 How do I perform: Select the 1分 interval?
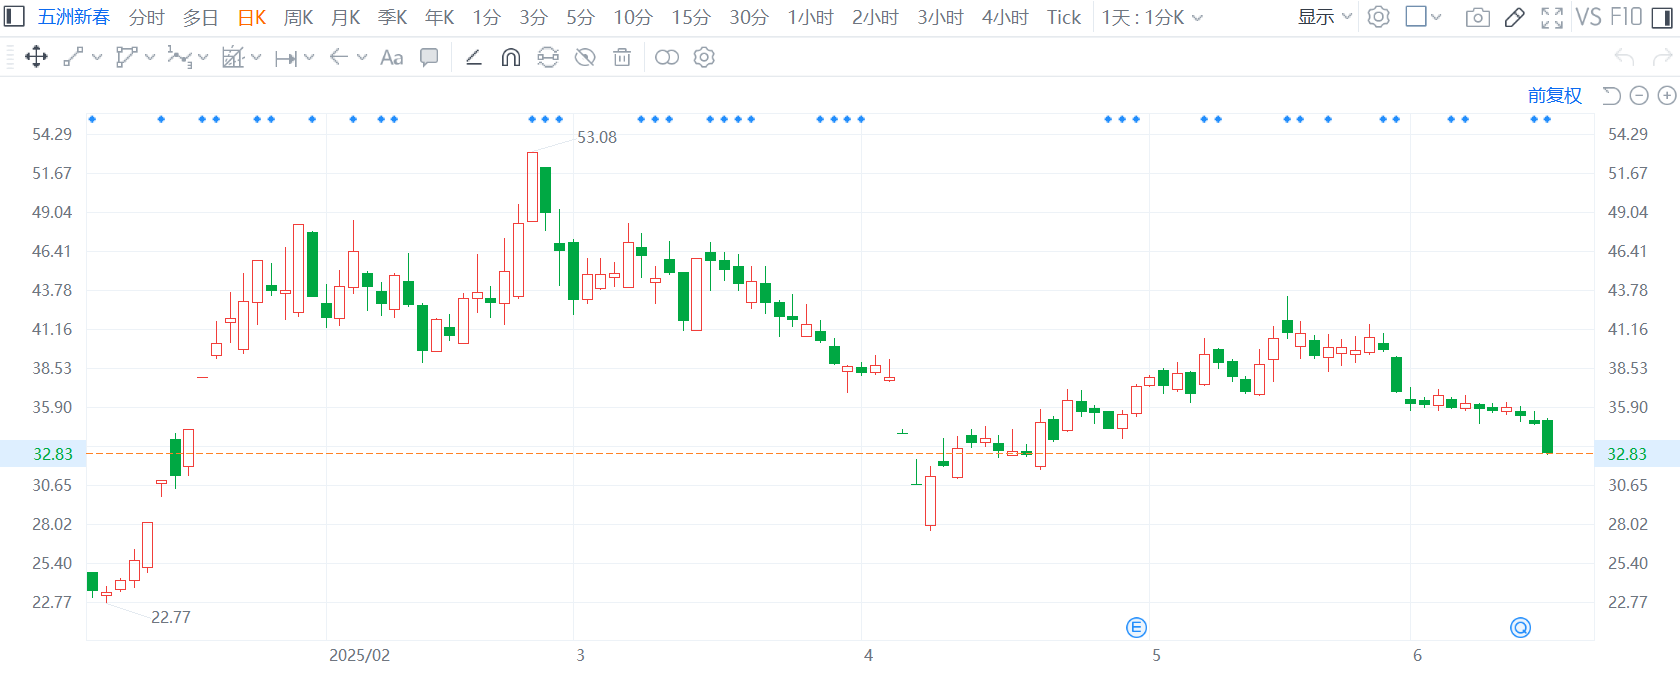[487, 17]
